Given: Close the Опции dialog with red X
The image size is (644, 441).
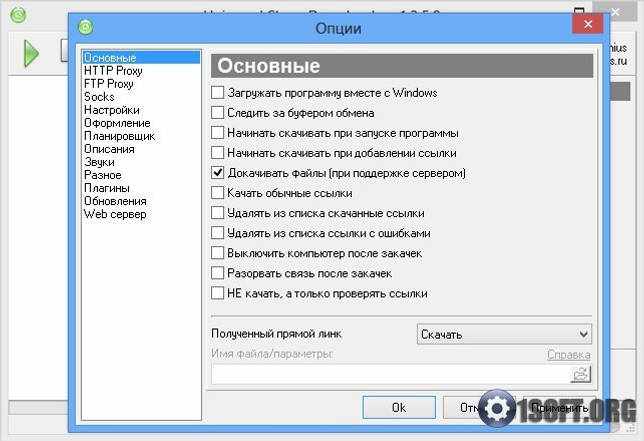Looking at the screenshot, I should (x=588, y=24).
